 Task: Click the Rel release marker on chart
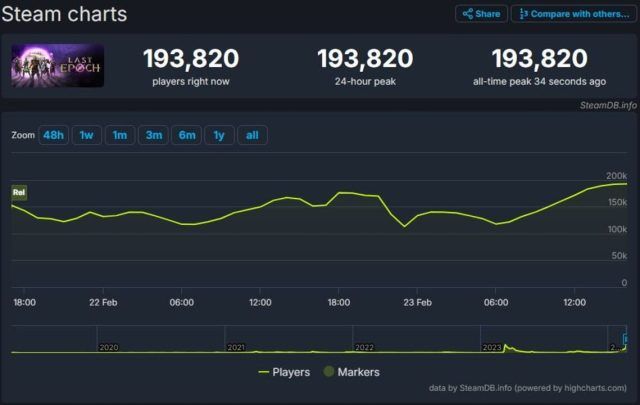pos(19,192)
